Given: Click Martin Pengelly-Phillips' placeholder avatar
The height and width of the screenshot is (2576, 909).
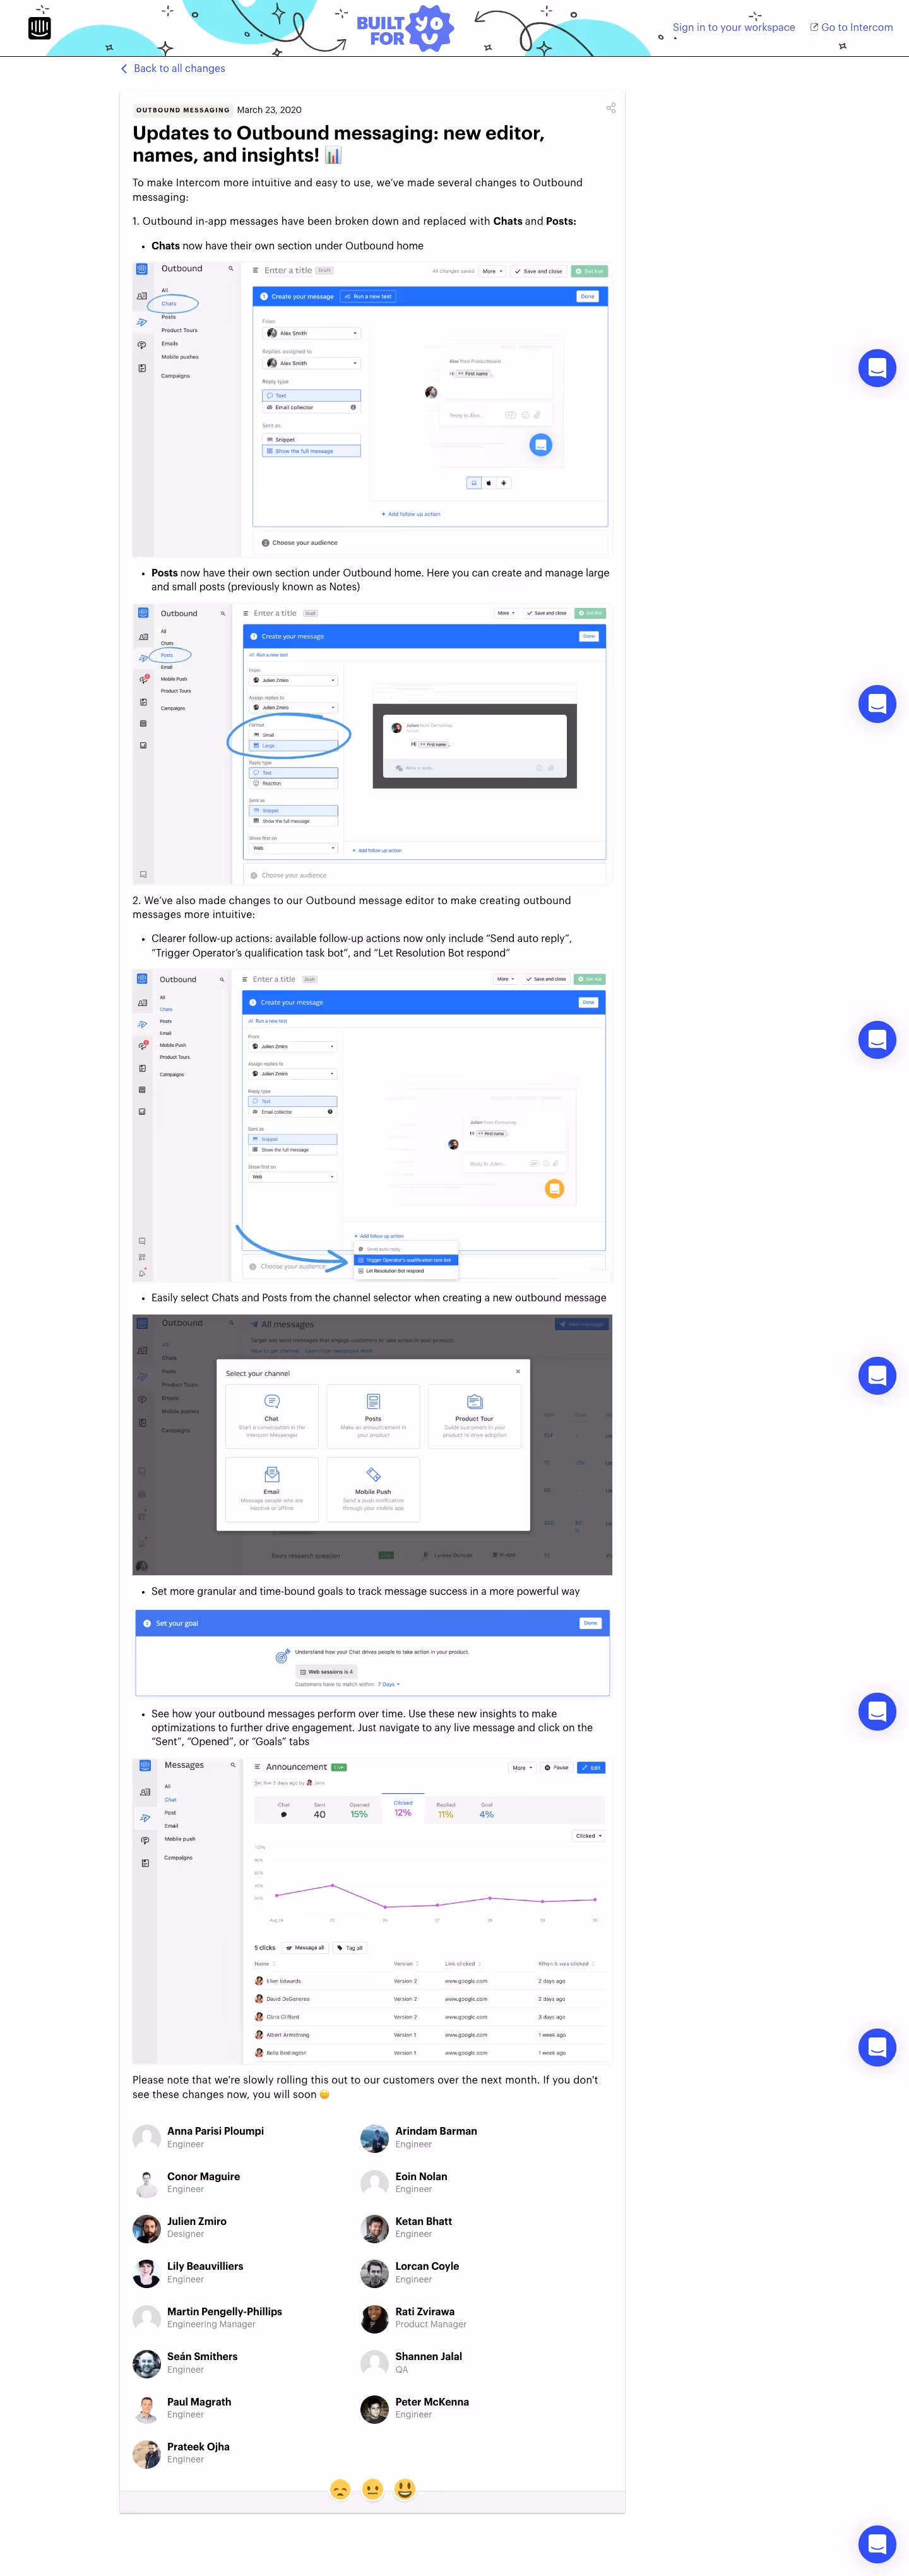Looking at the screenshot, I should pyautogui.click(x=147, y=2318).
